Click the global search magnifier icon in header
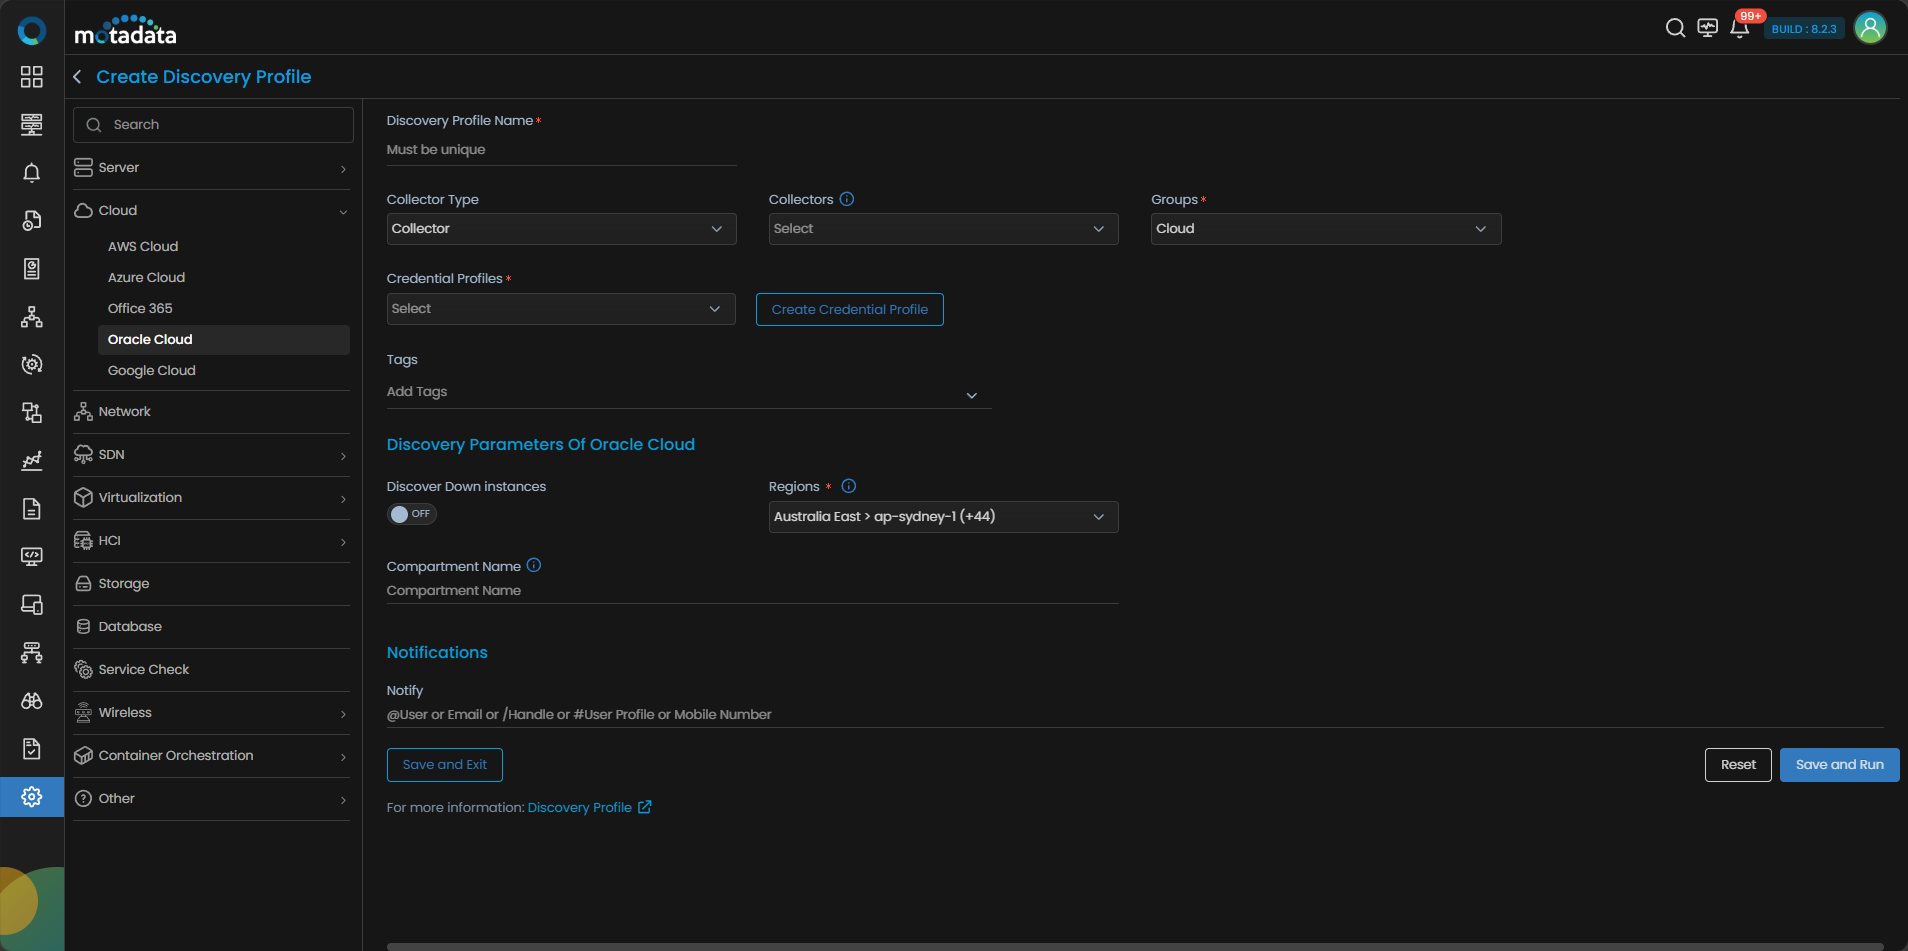The height and width of the screenshot is (951, 1908). click(x=1675, y=28)
